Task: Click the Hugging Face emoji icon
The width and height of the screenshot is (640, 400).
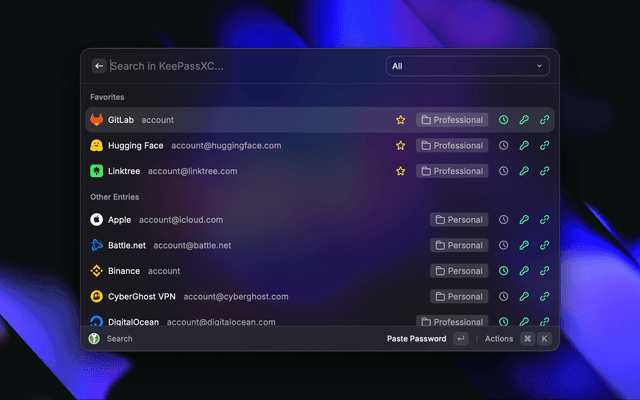Action: [97, 146]
